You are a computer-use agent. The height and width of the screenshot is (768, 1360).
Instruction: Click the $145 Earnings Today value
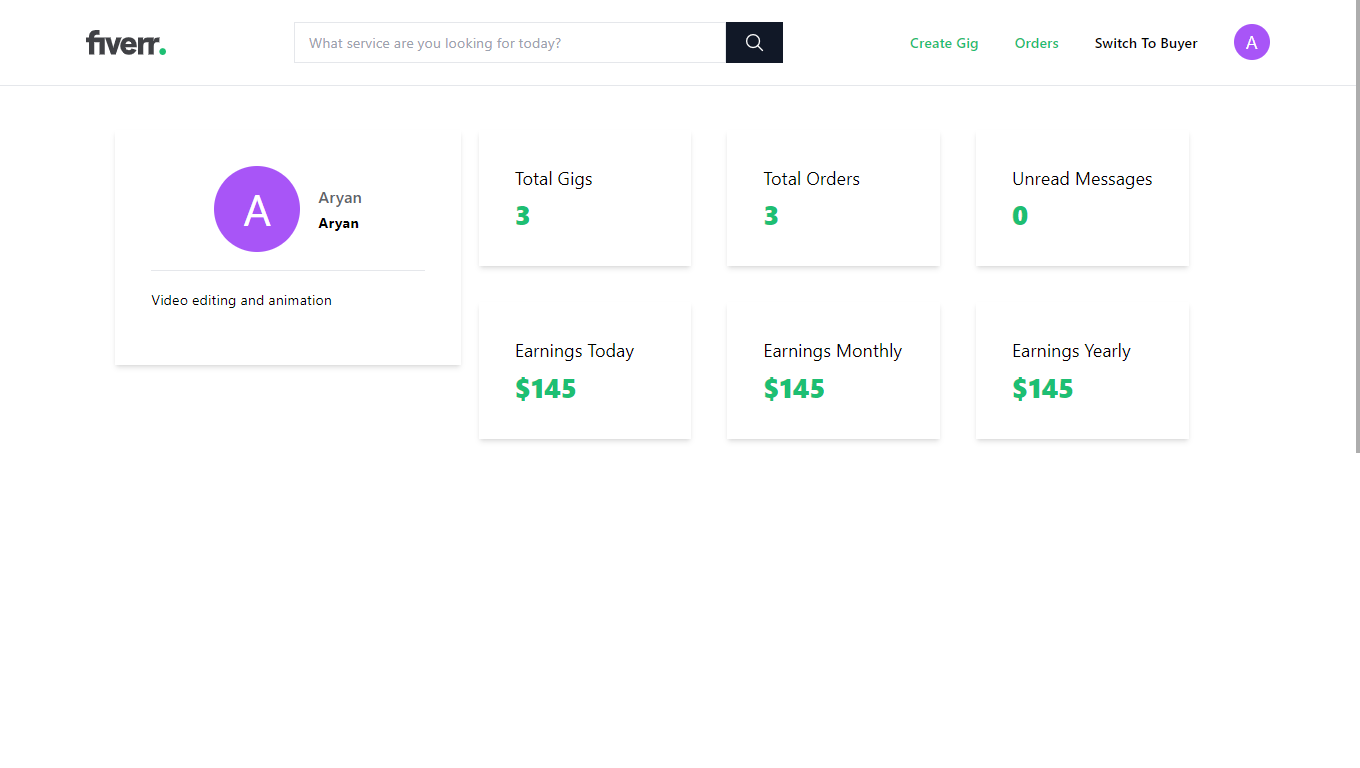tap(545, 388)
